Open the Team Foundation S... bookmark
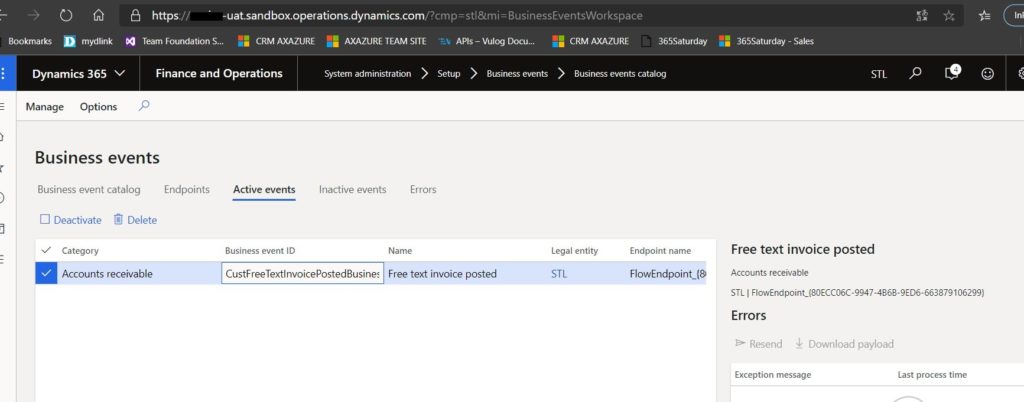 pyautogui.click(x=174, y=41)
